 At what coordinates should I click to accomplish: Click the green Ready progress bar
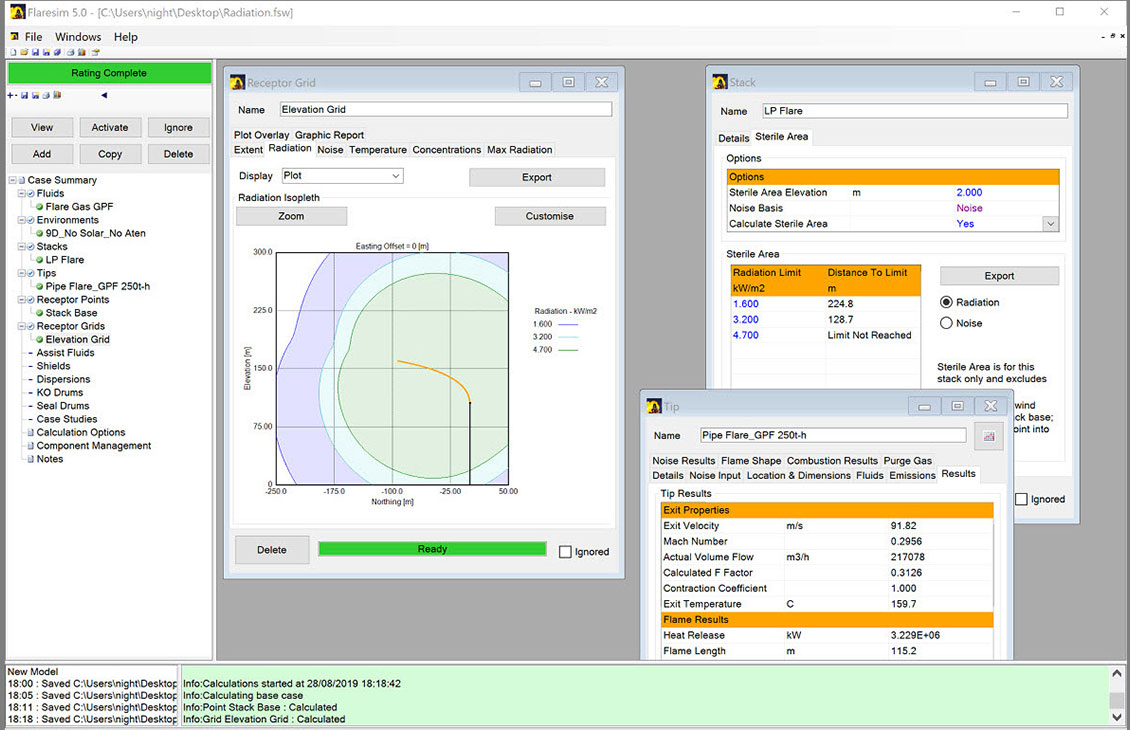432,549
